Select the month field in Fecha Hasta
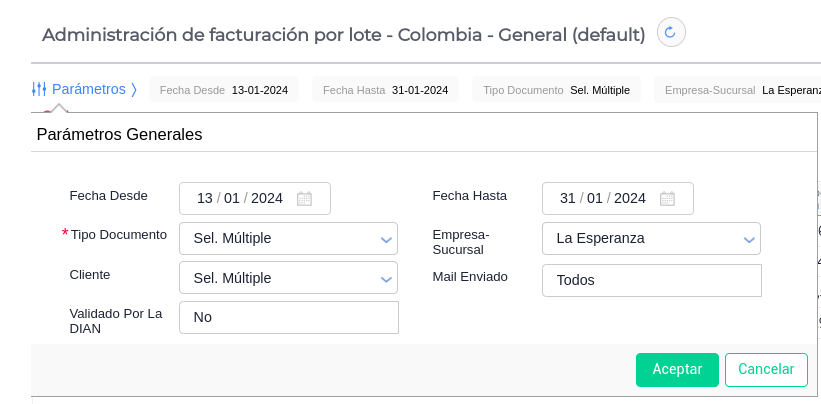821x404 pixels. pos(595,199)
